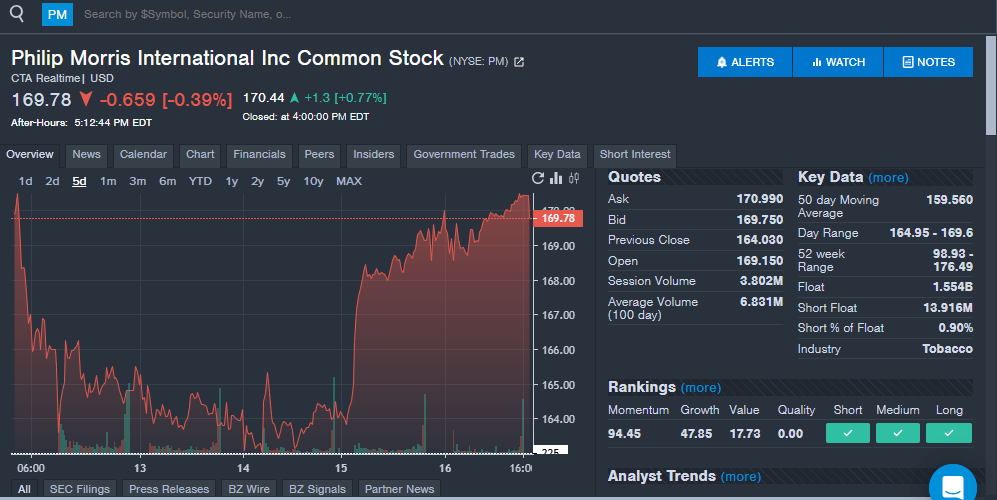
Task: Click the Short % of Float value 0.90%
Action: tap(956, 328)
